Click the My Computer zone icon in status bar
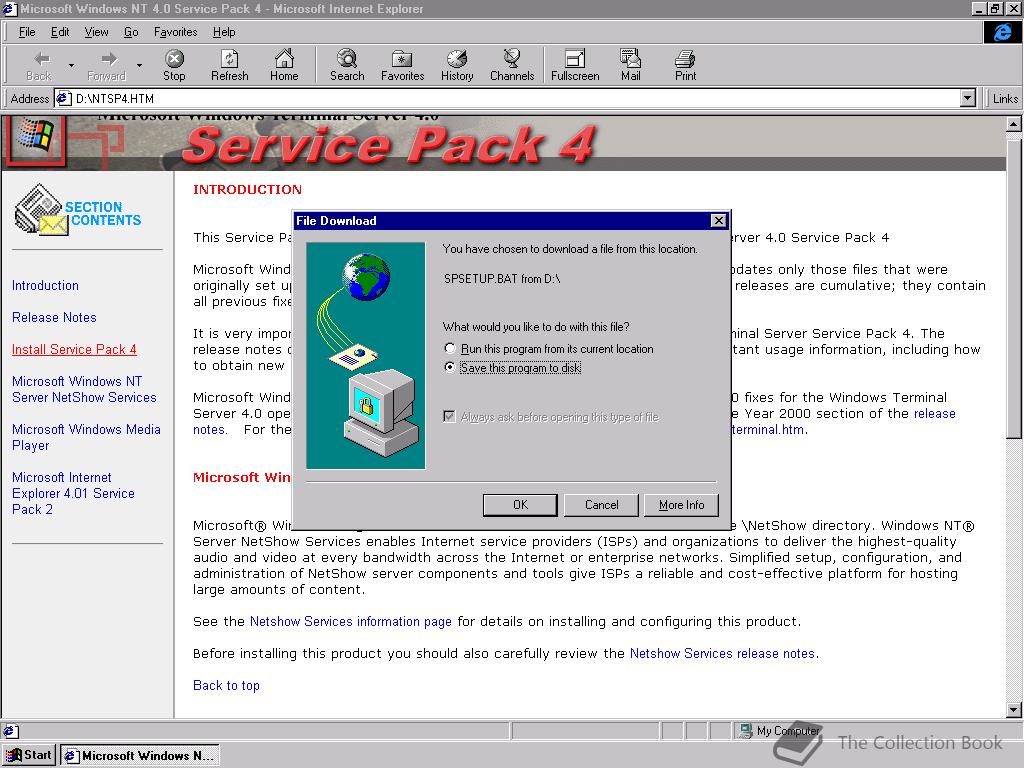 [745, 731]
